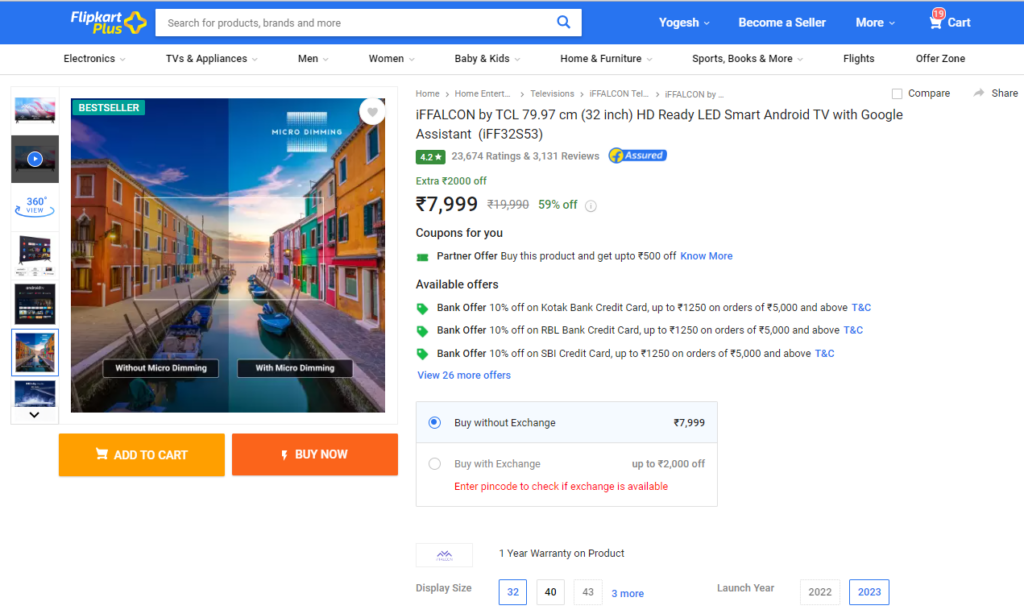Expand Sports, Books & More menu

pyautogui.click(x=747, y=59)
